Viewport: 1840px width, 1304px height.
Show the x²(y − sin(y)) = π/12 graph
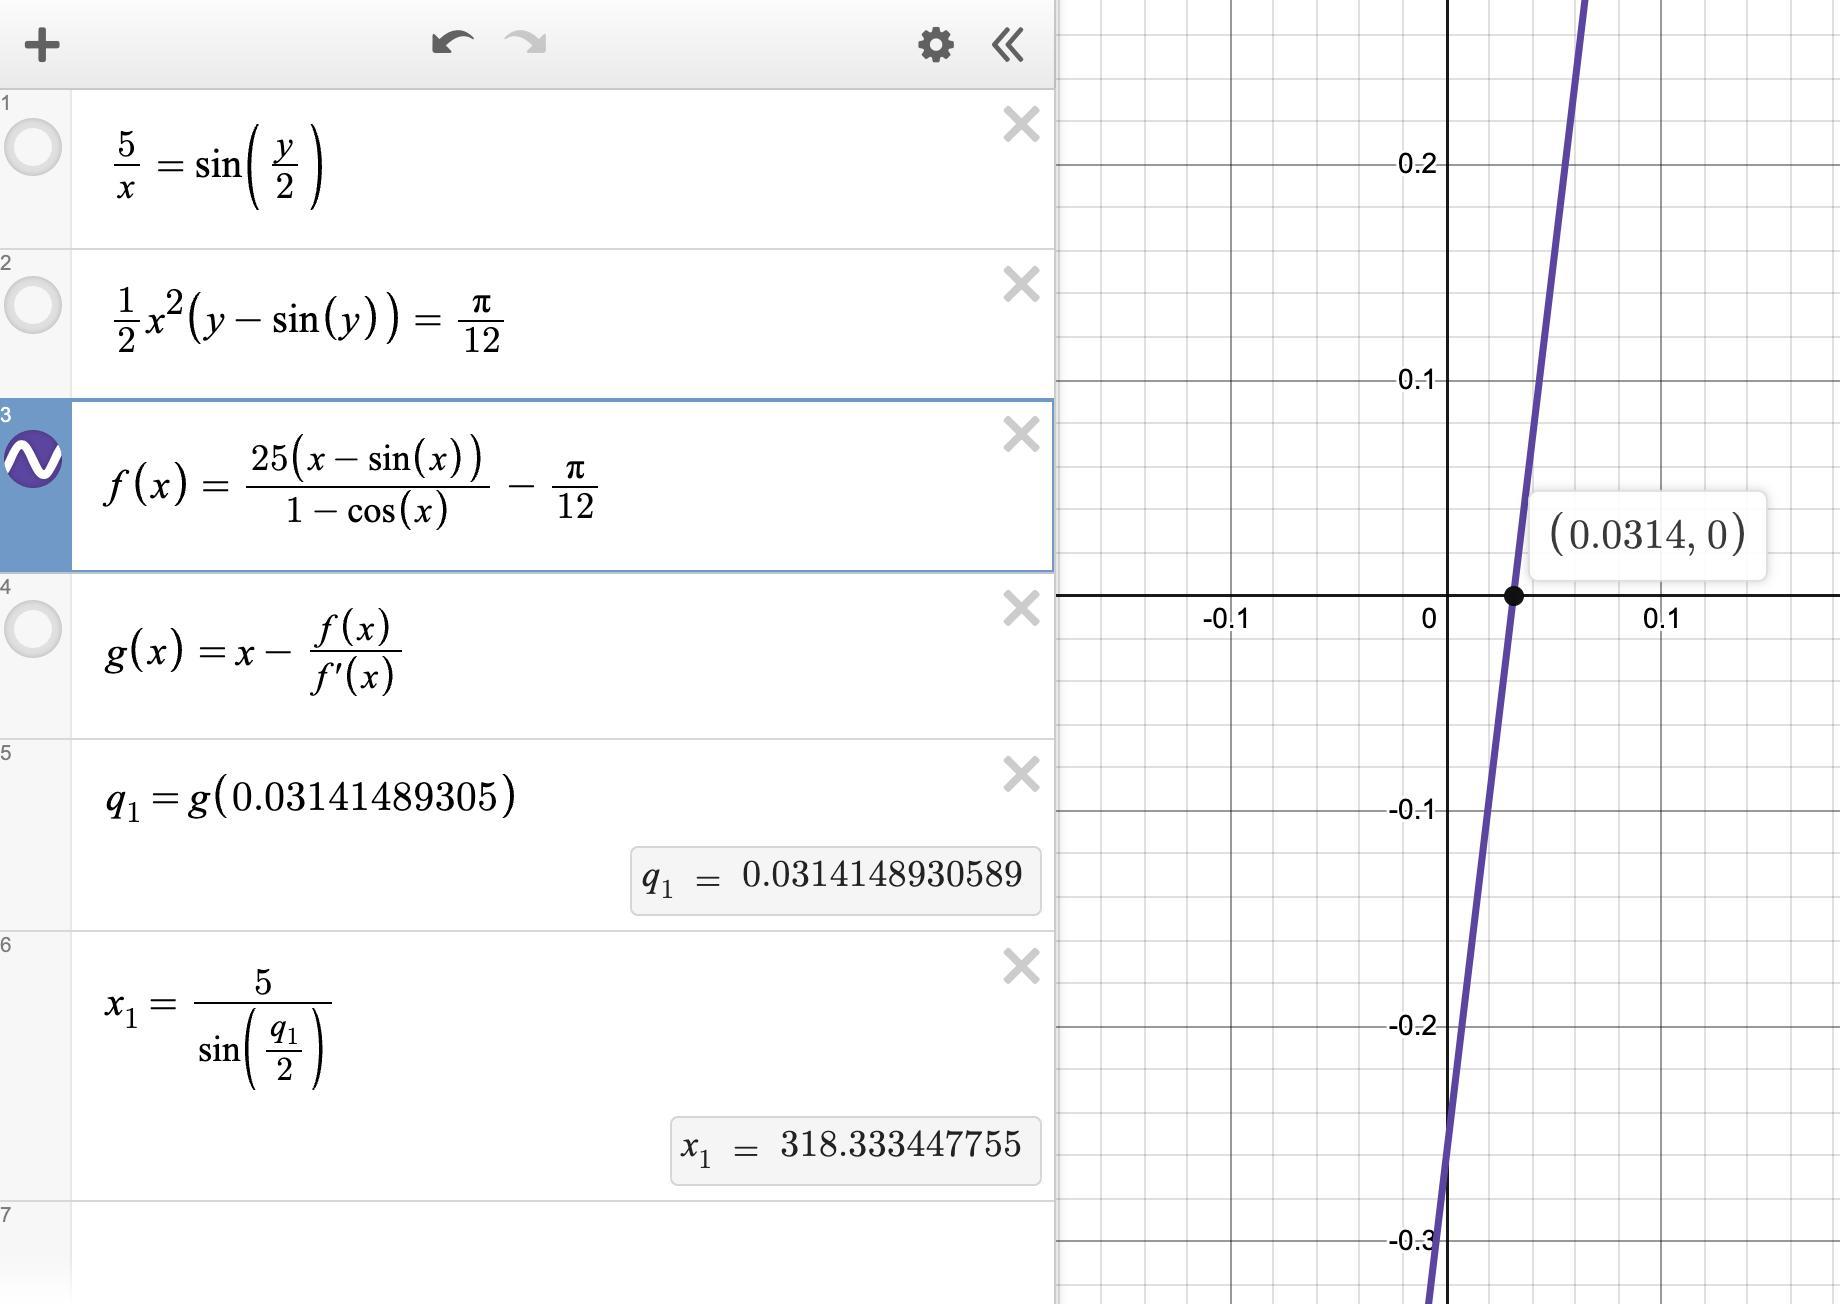coord(33,305)
